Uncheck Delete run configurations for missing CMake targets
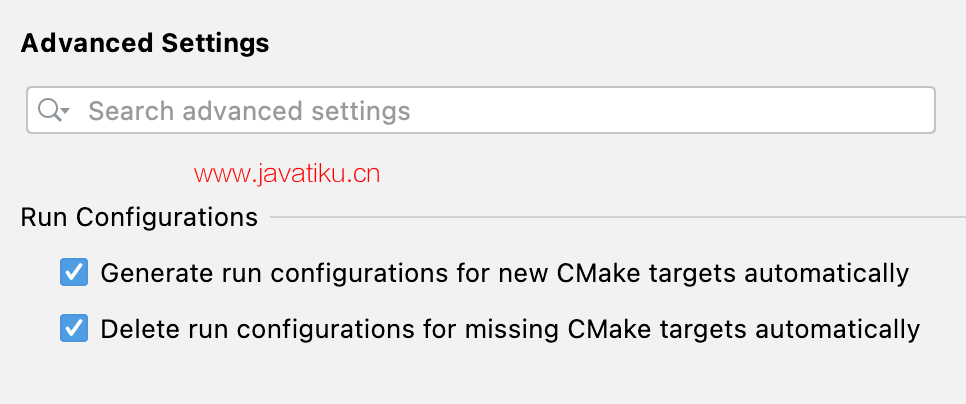 coord(74,328)
